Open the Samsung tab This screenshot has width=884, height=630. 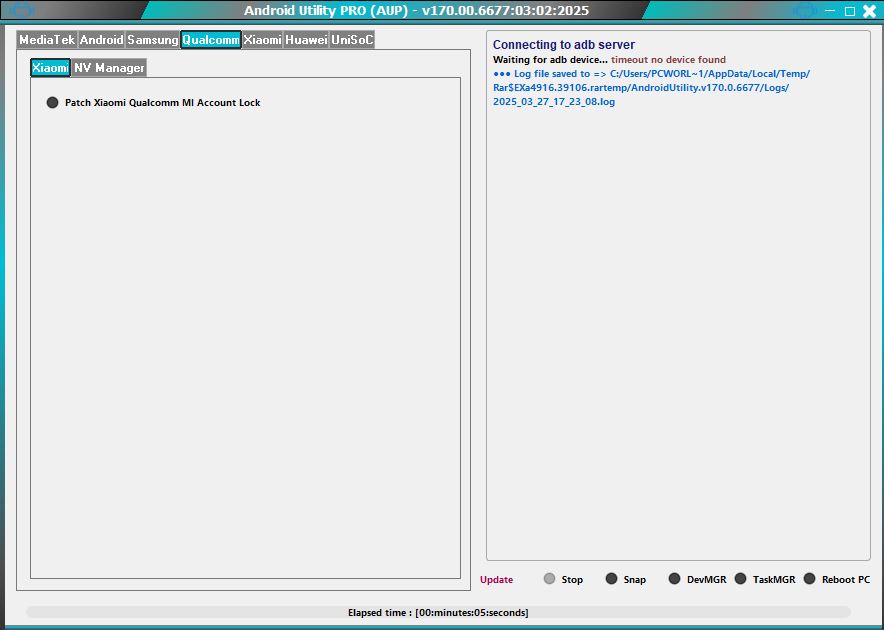pos(151,40)
